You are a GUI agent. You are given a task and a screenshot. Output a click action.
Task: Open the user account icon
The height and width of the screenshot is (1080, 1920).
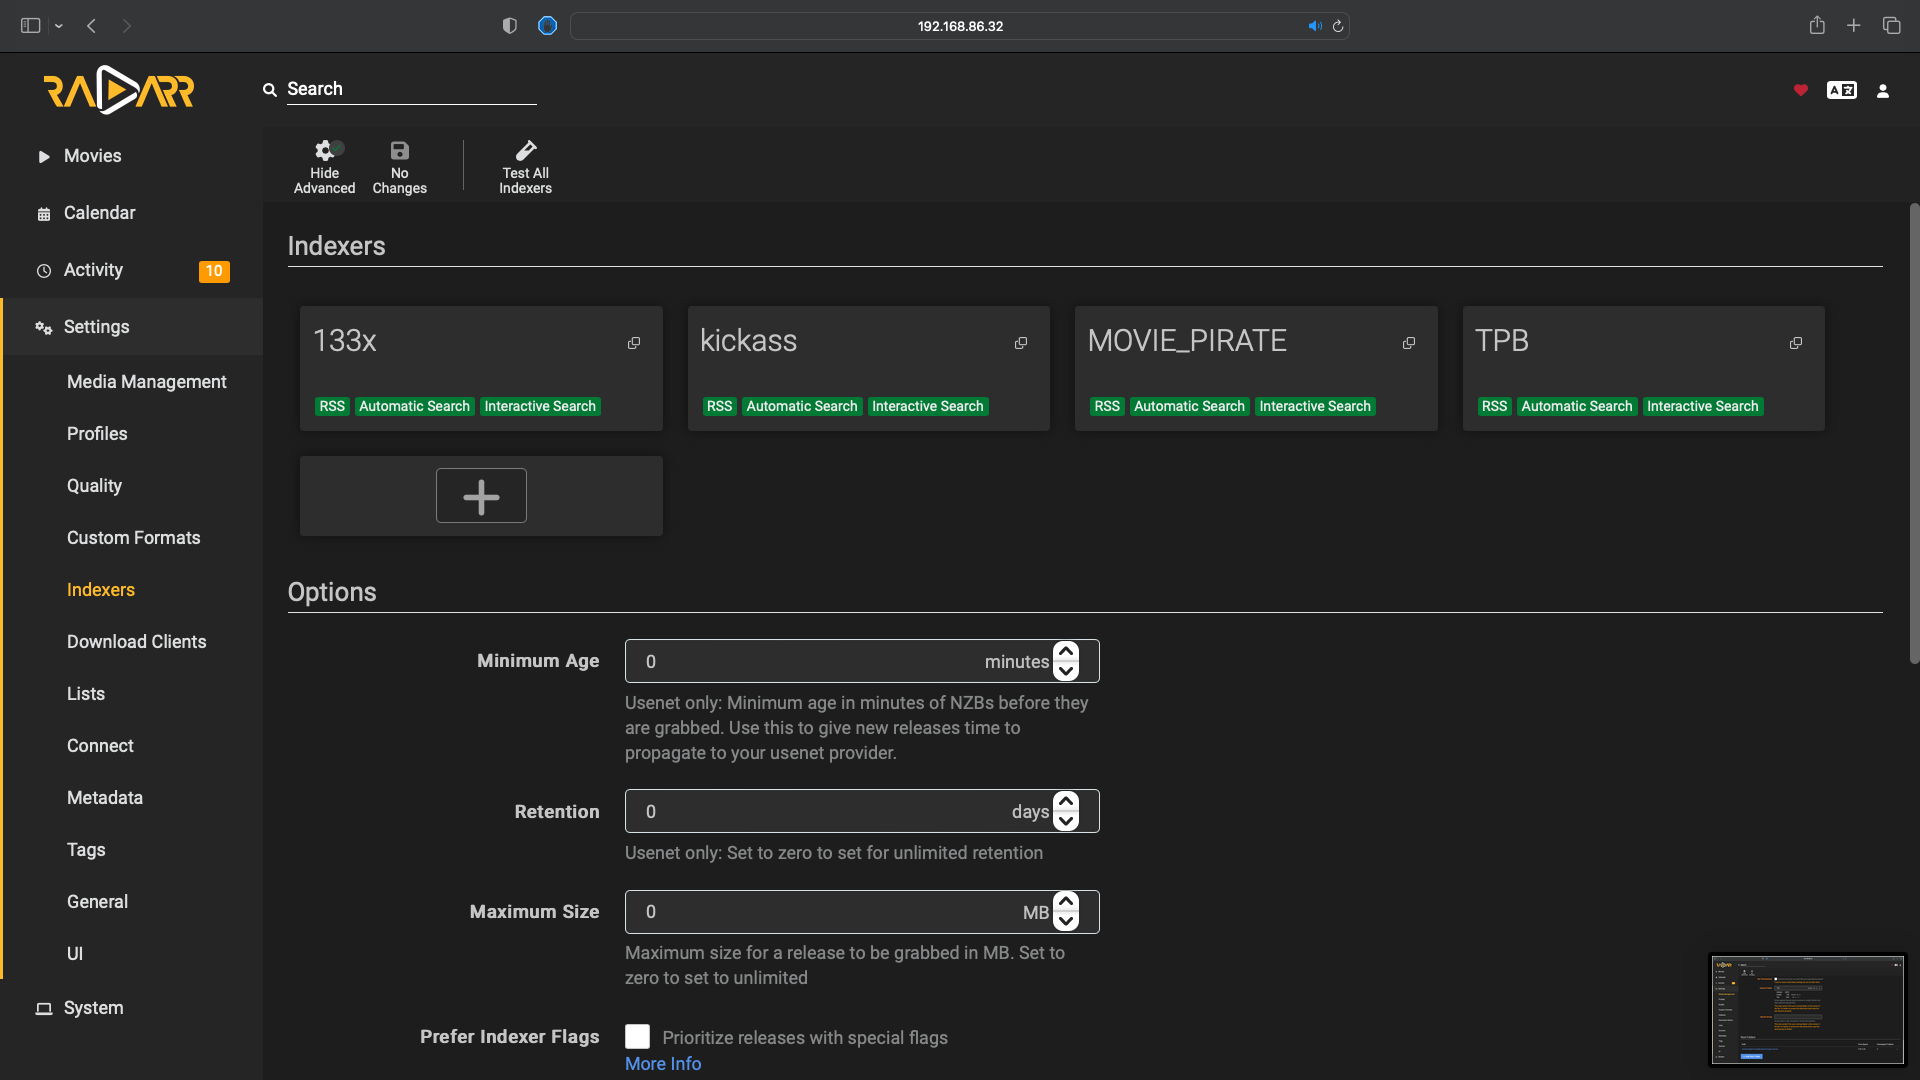[x=1883, y=91]
